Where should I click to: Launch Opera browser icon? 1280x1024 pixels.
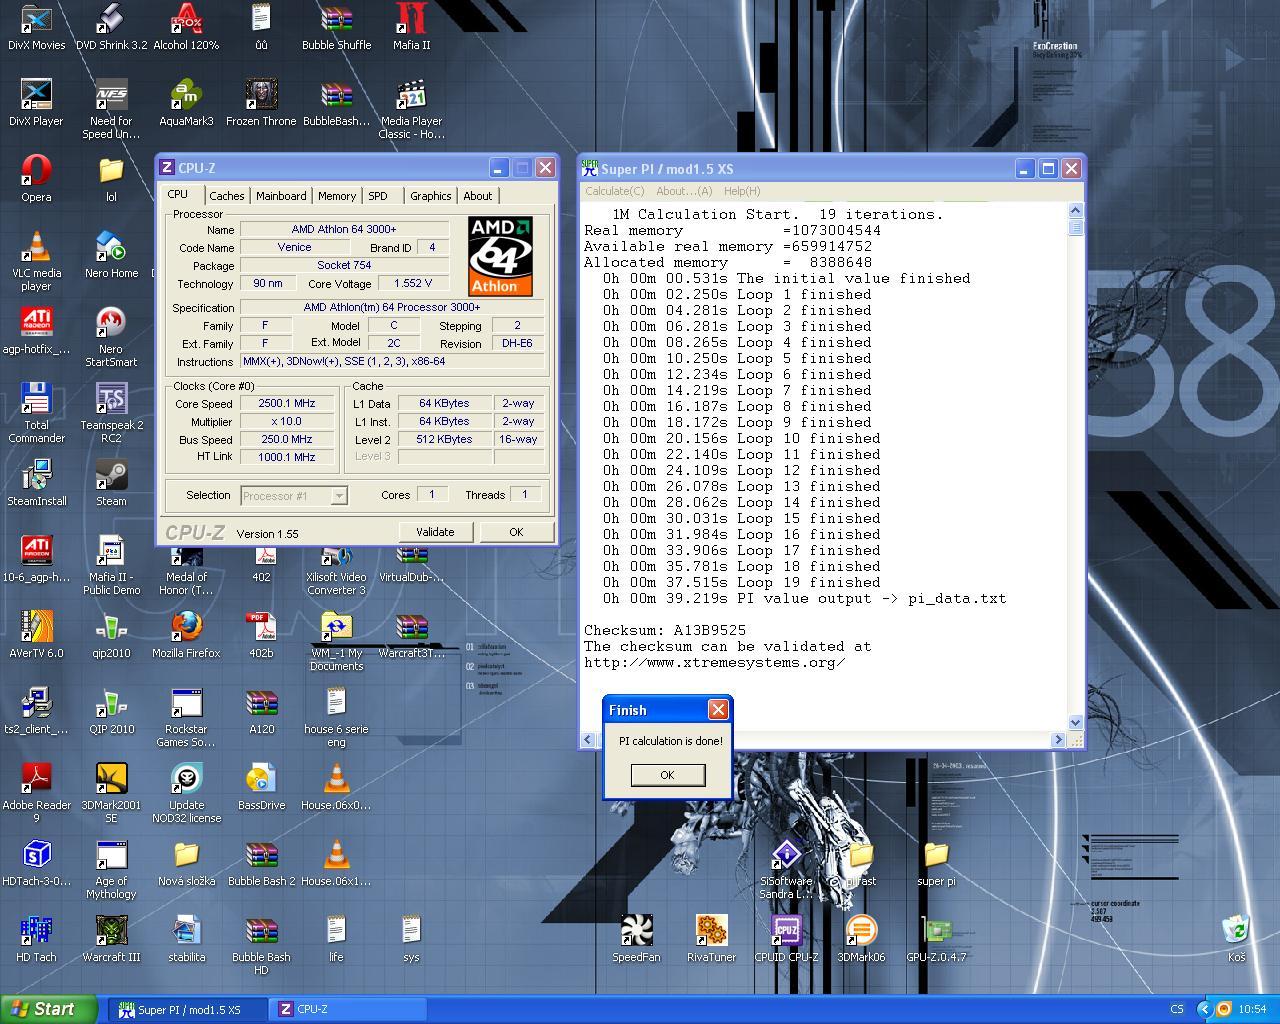click(36, 179)
